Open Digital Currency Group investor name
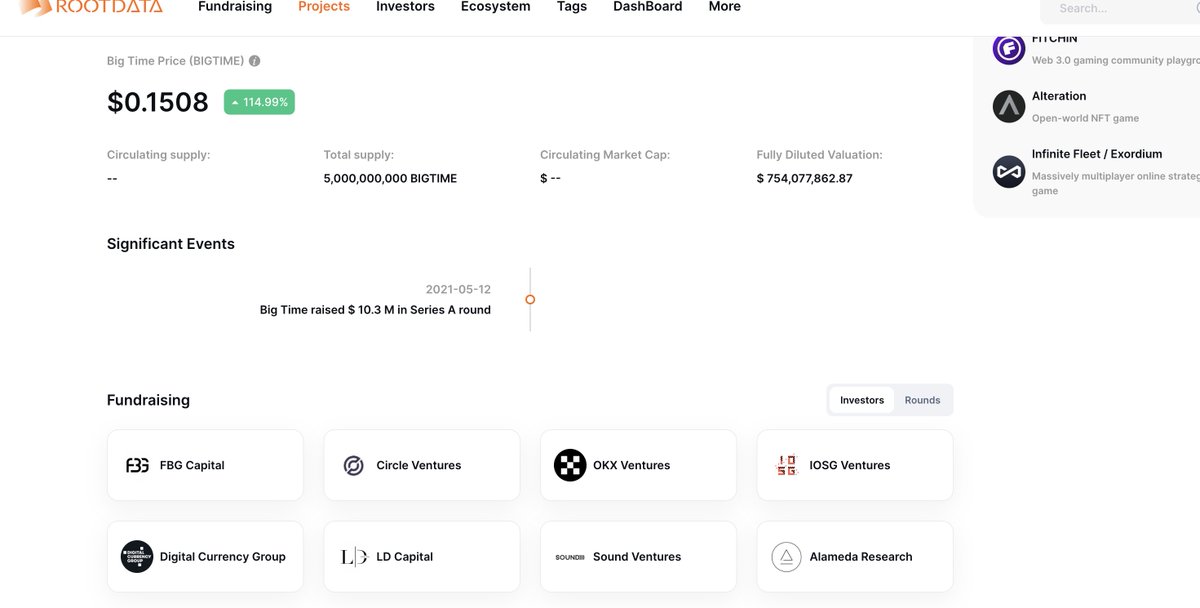1200x608 pixels. pos(223,556)
